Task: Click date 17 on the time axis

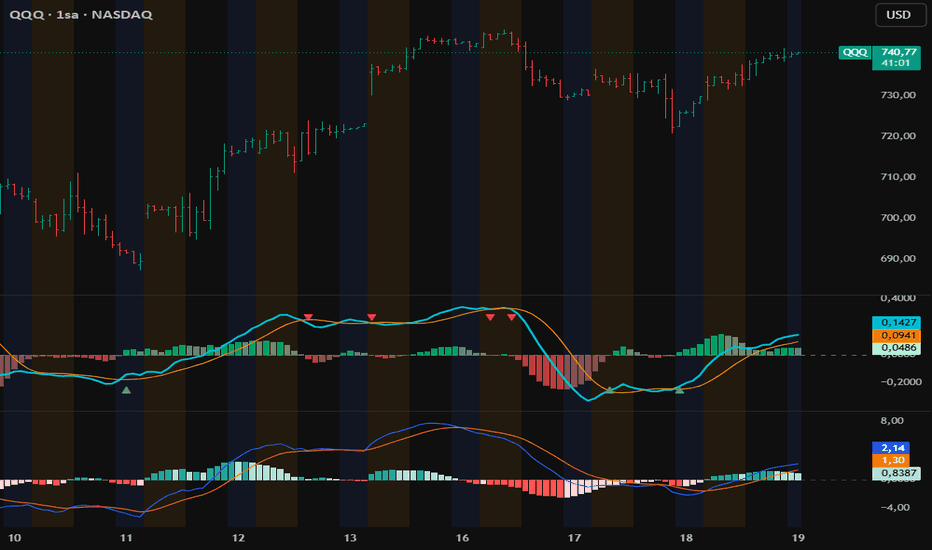Action: [574, 538]
